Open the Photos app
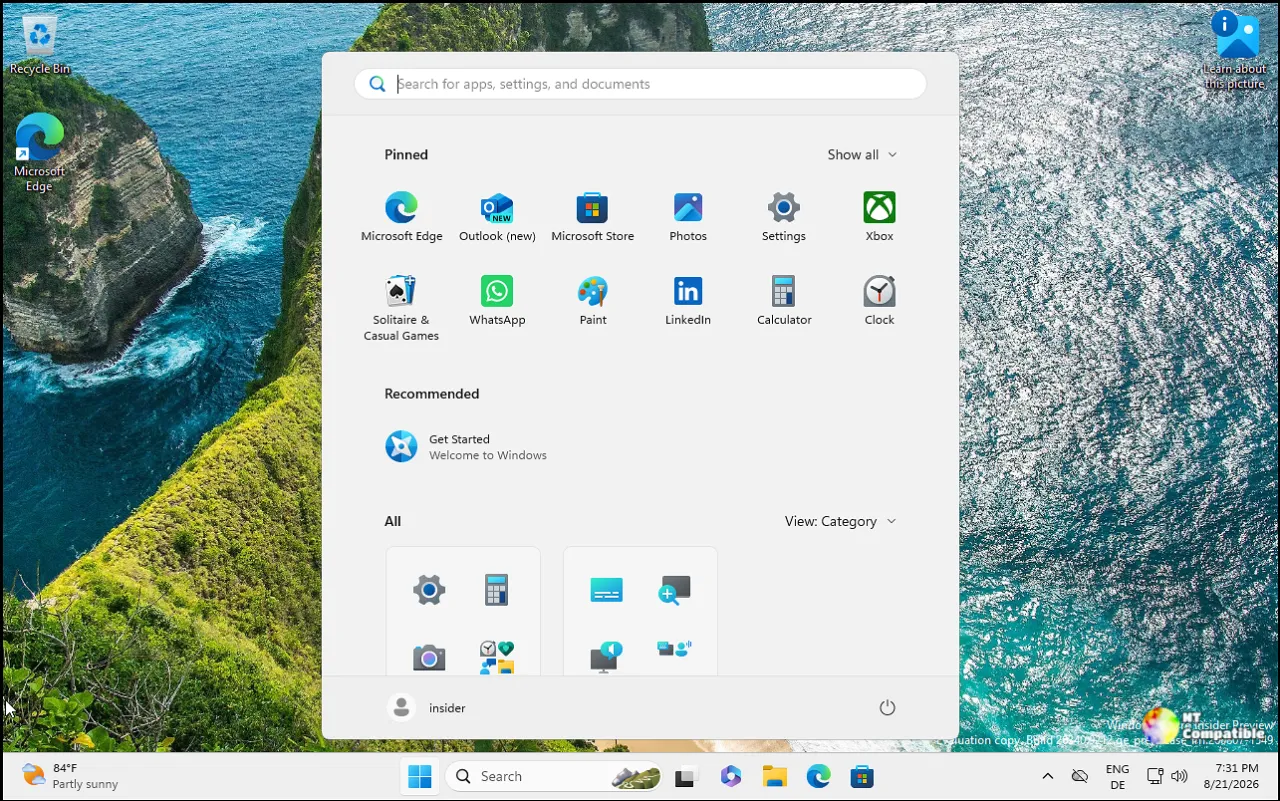 688,217
